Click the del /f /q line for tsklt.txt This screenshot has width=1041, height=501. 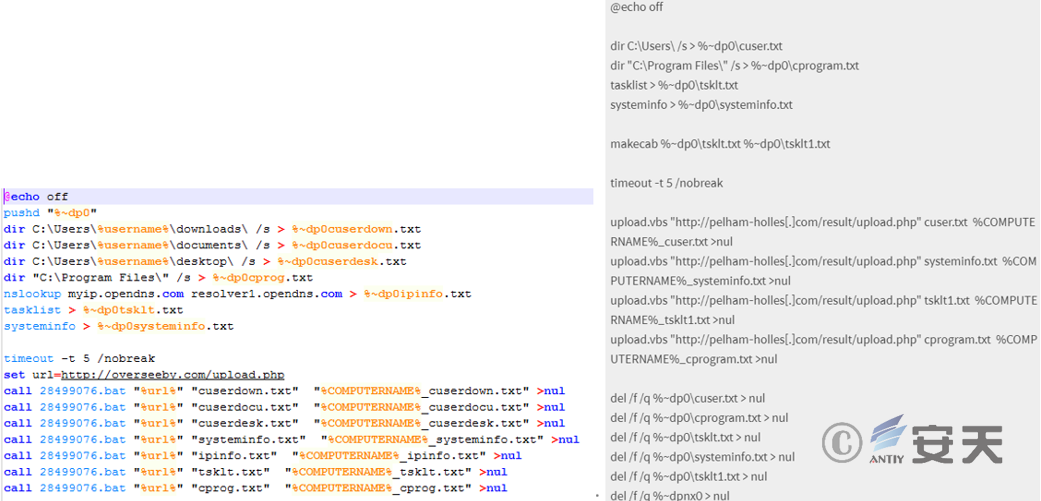tap(686, 437)
